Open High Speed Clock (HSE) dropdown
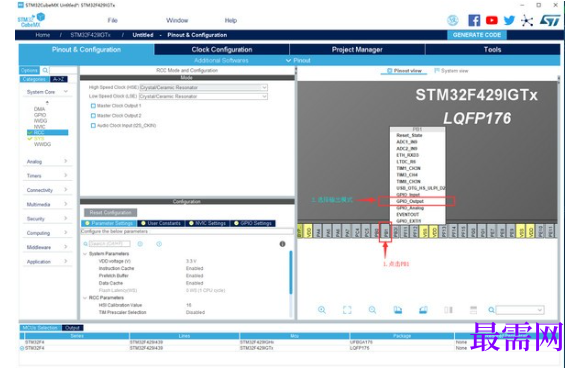This screenshot has width=582, height=368. tap(203, 87)
